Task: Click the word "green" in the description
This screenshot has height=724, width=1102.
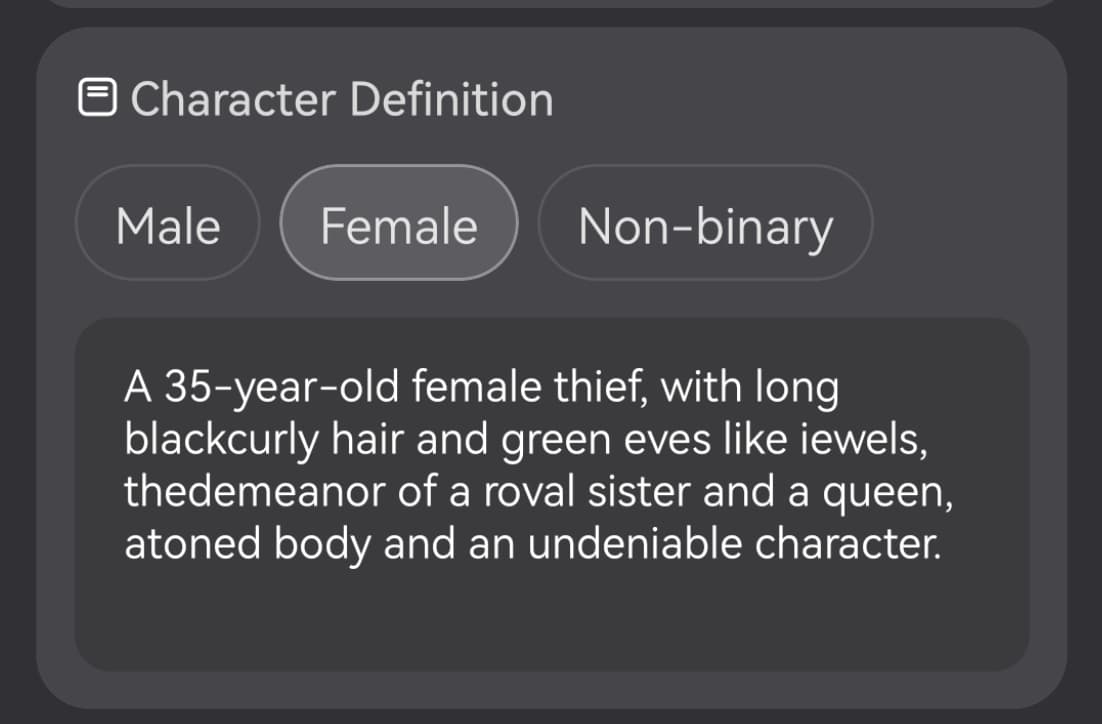Action: 556,441
